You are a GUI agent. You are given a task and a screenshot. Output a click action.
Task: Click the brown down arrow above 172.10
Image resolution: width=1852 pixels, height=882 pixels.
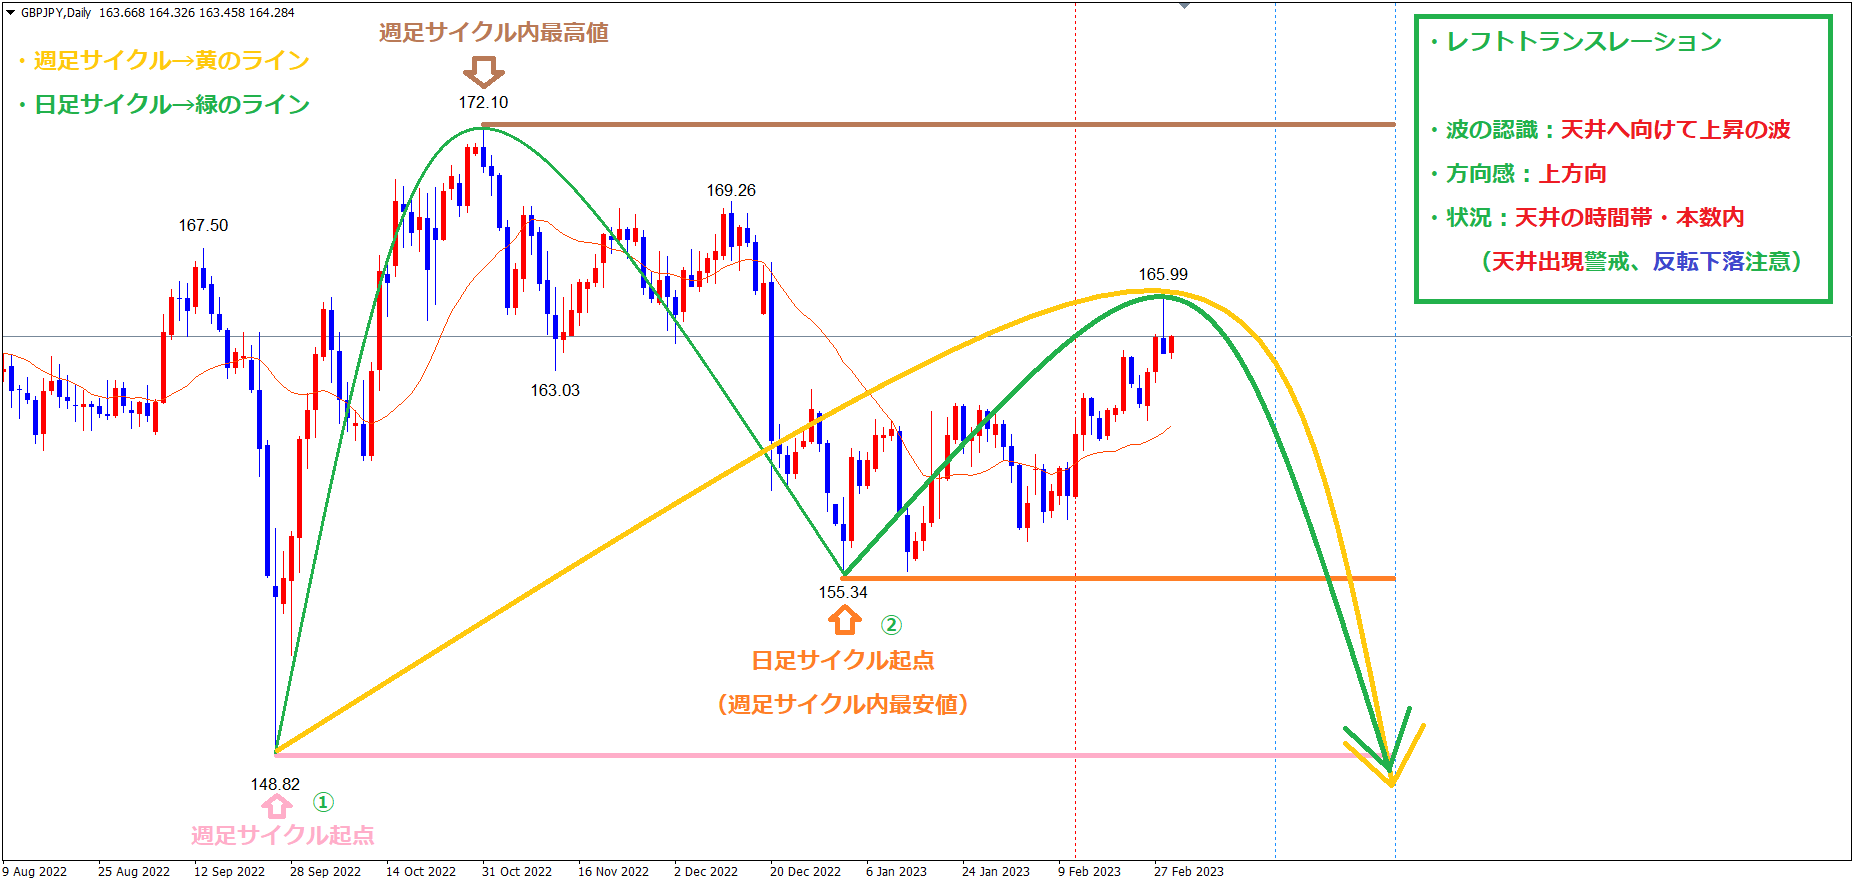pos(484,72)
